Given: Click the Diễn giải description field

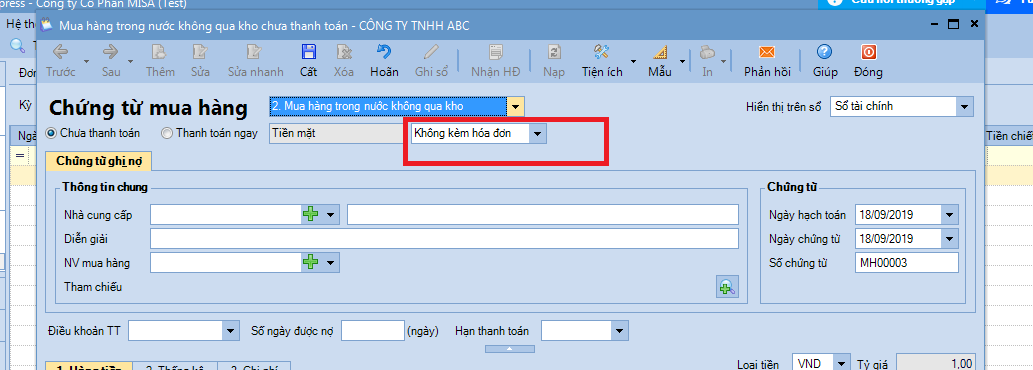Looking at the screenshot, I should tap(444, 238).
